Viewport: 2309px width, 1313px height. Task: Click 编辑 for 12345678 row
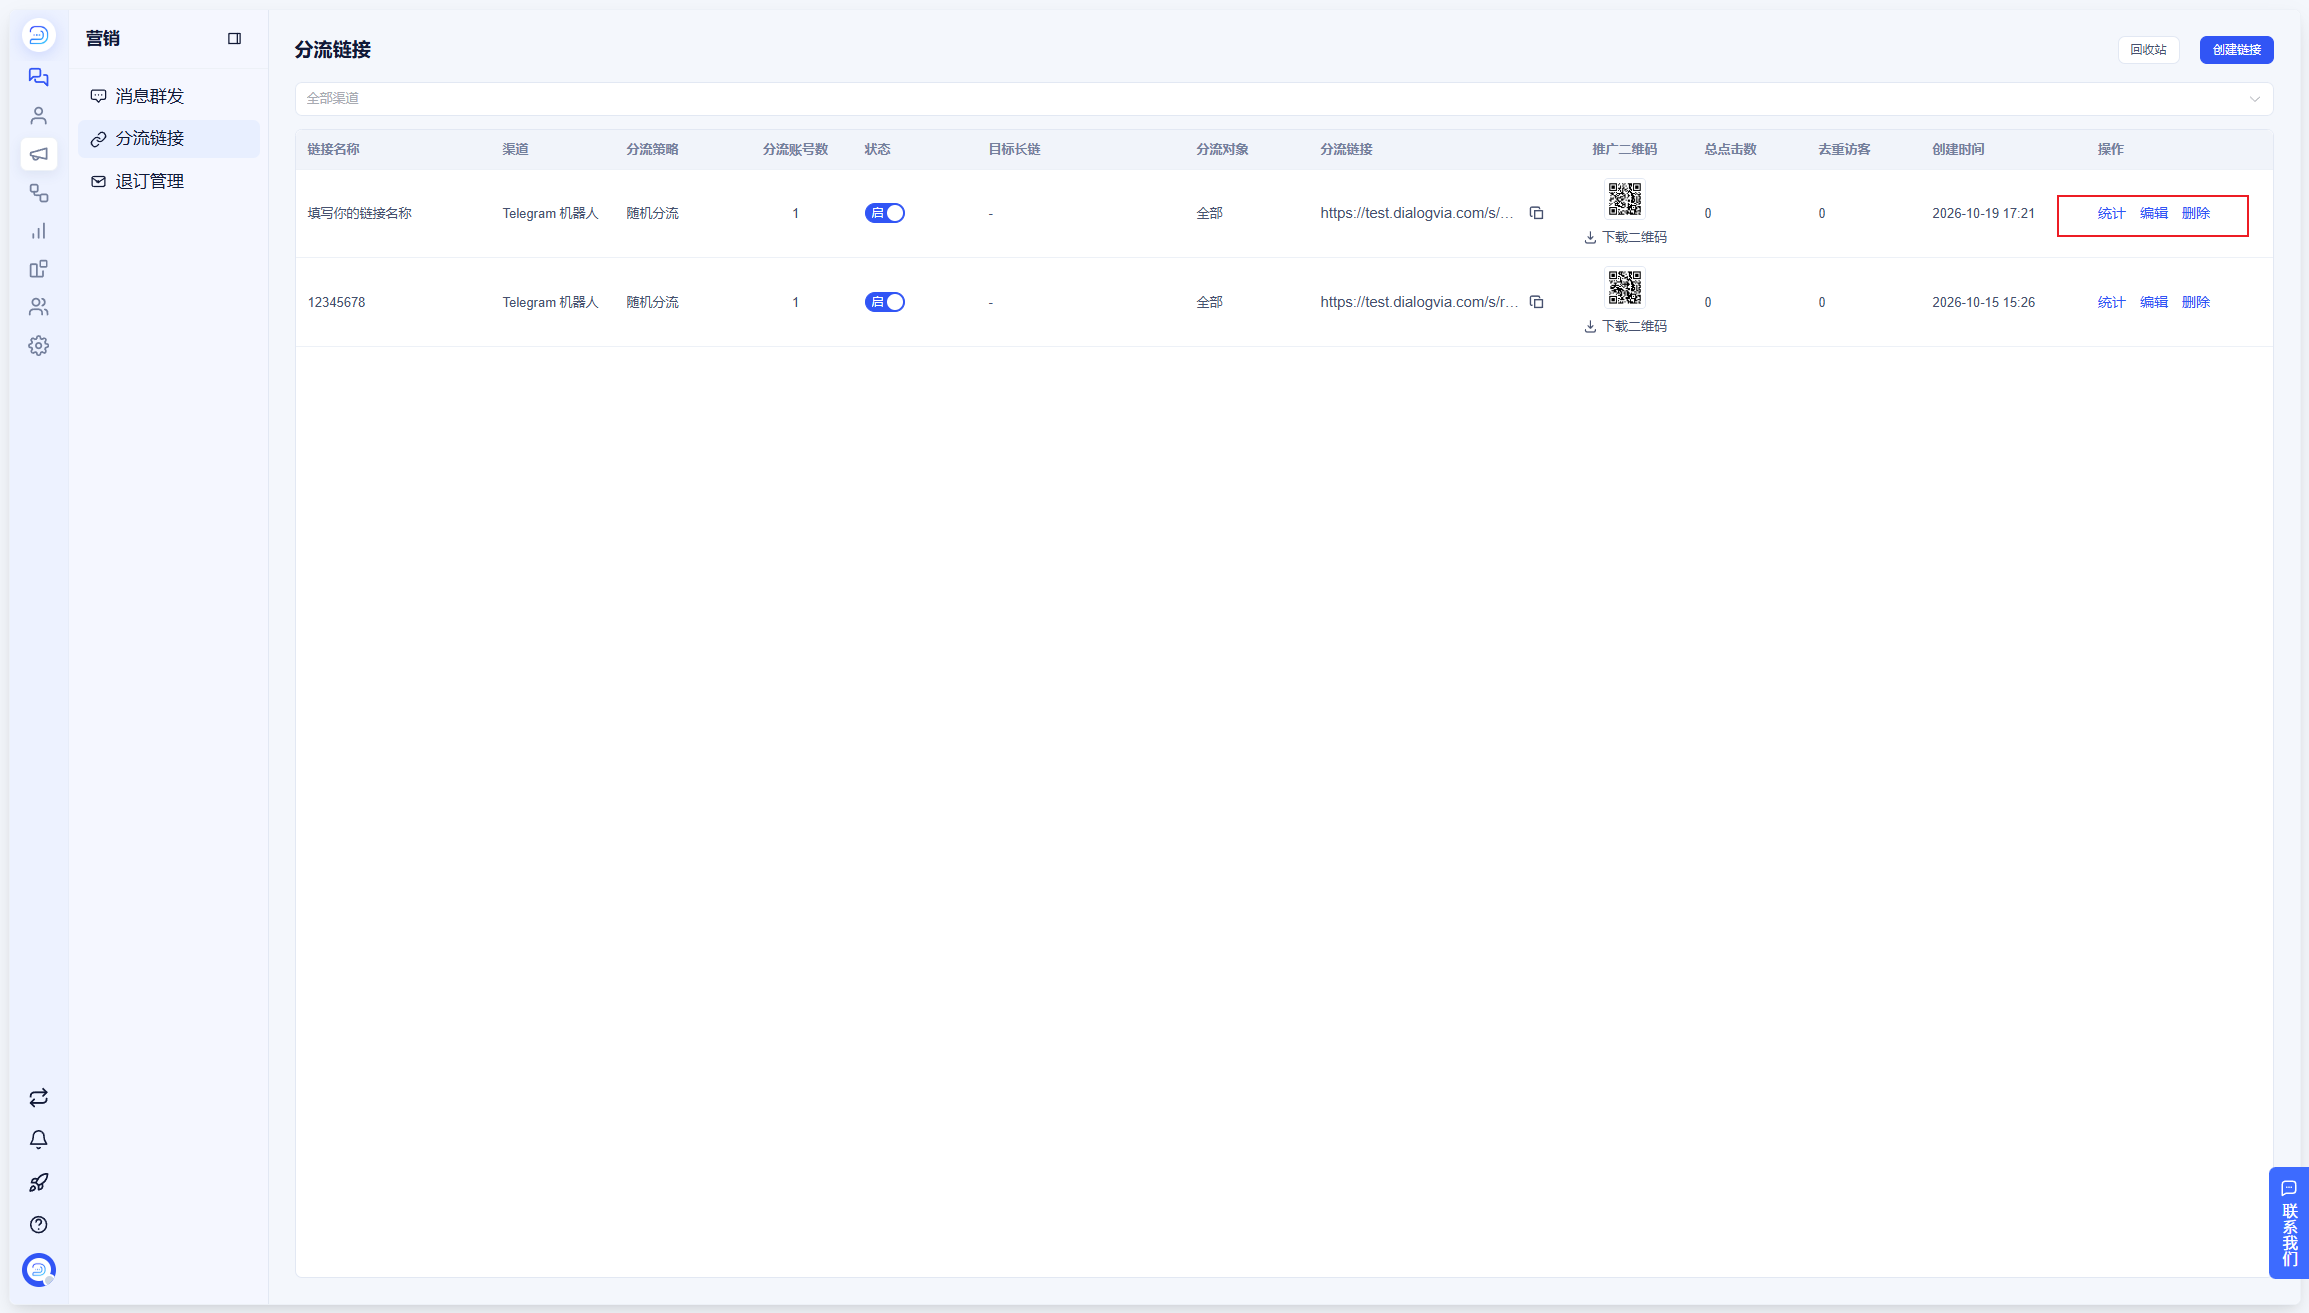(x=2153, y=302)
